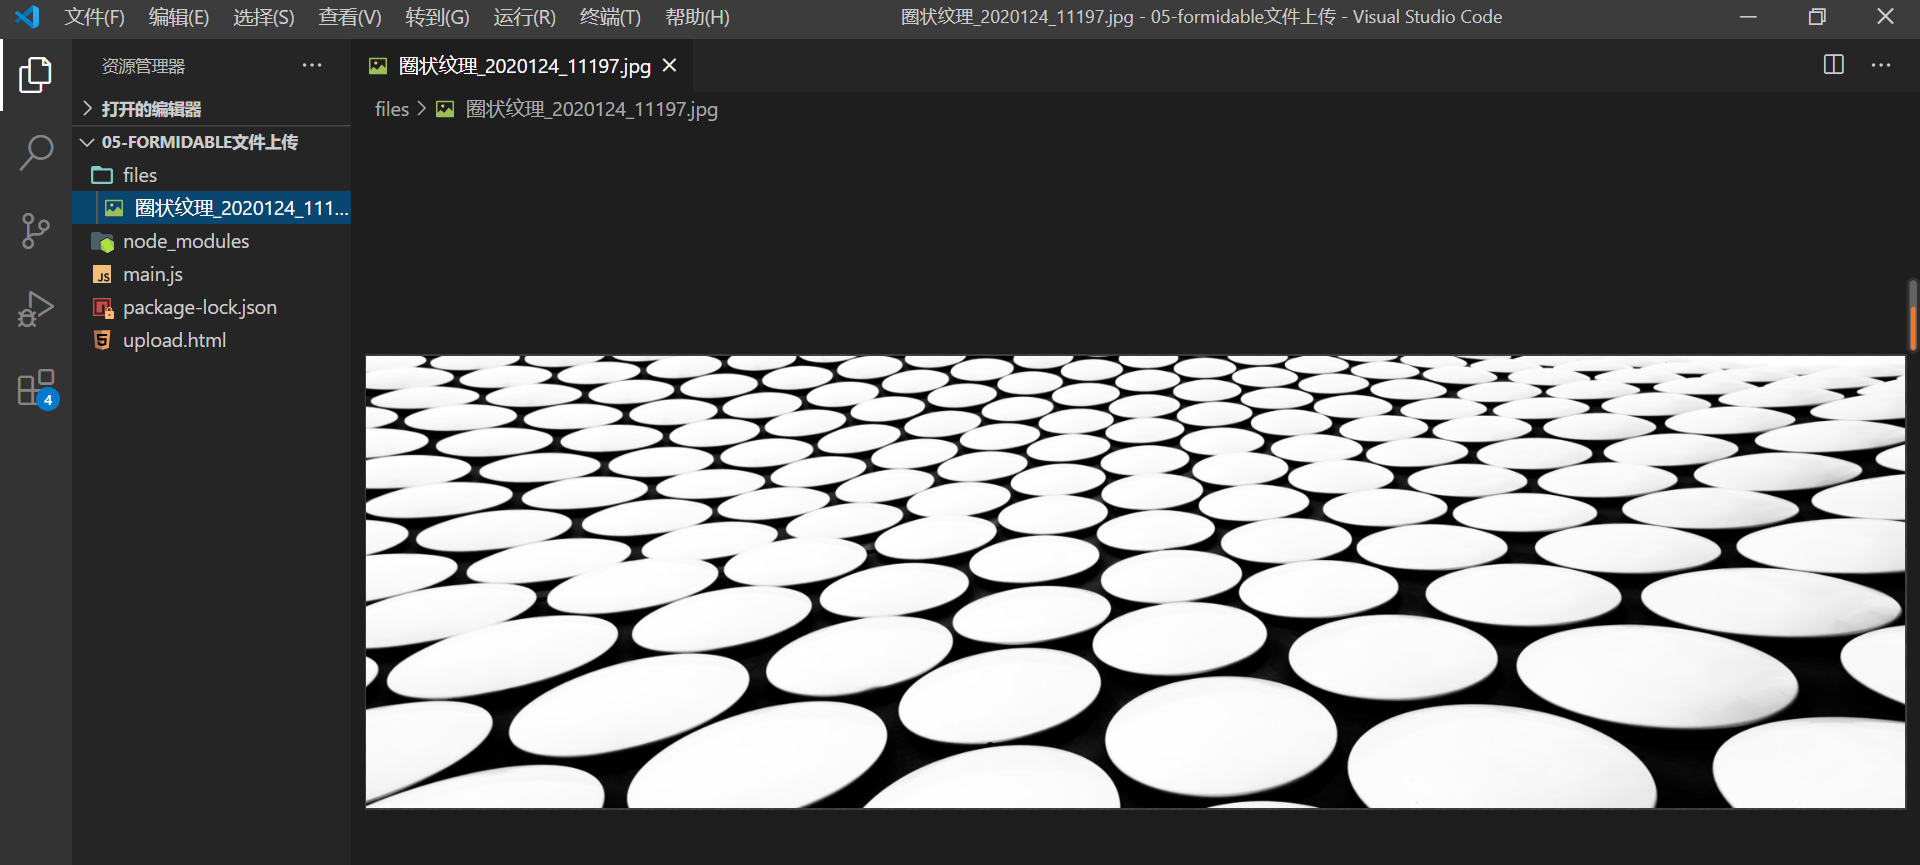Screen dimensions: 1920x865
Task: Click the JS icon next to main.js
Action: coord(102,274)
